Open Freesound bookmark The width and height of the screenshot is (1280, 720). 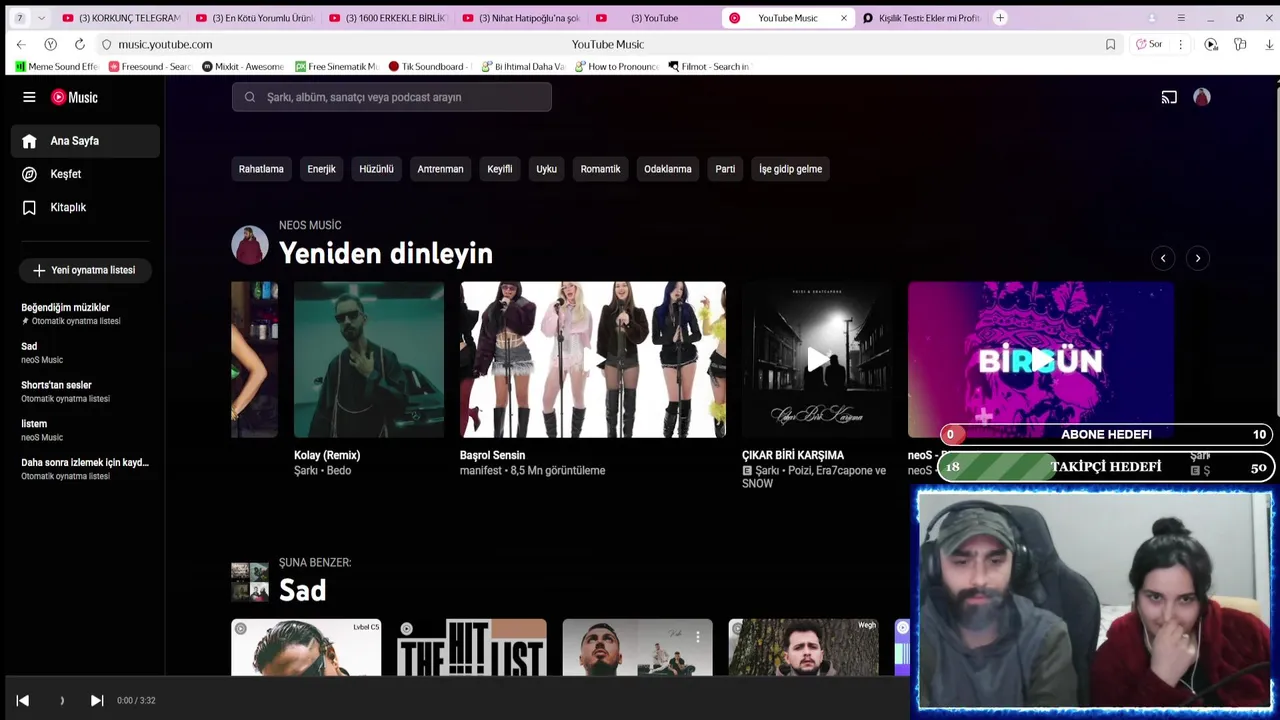tap(150, 67)
